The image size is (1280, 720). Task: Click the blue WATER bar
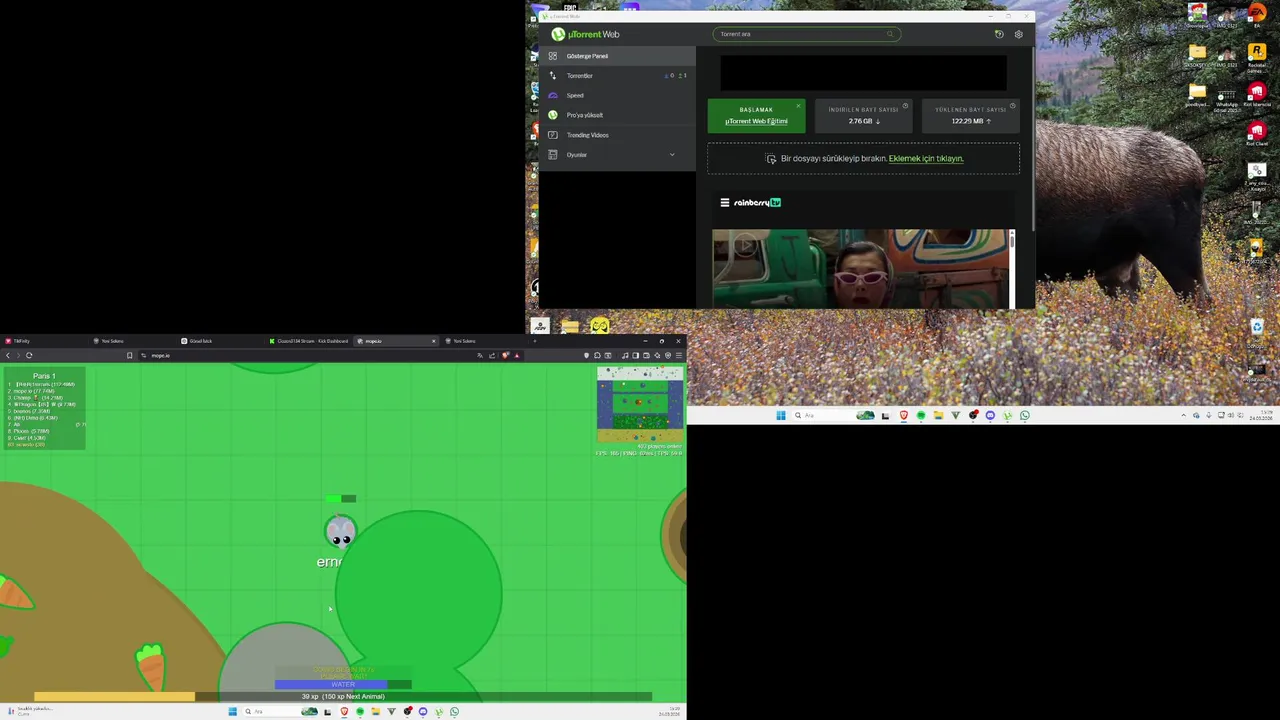click(343, 685)
